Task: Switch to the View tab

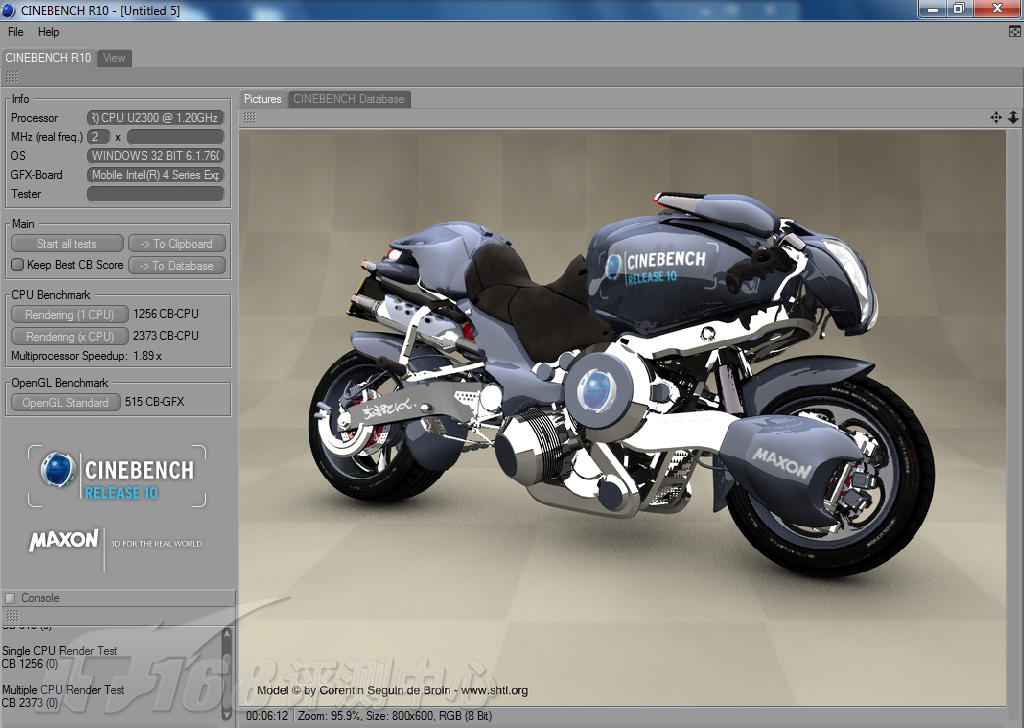Action: [x=114, y=58]
